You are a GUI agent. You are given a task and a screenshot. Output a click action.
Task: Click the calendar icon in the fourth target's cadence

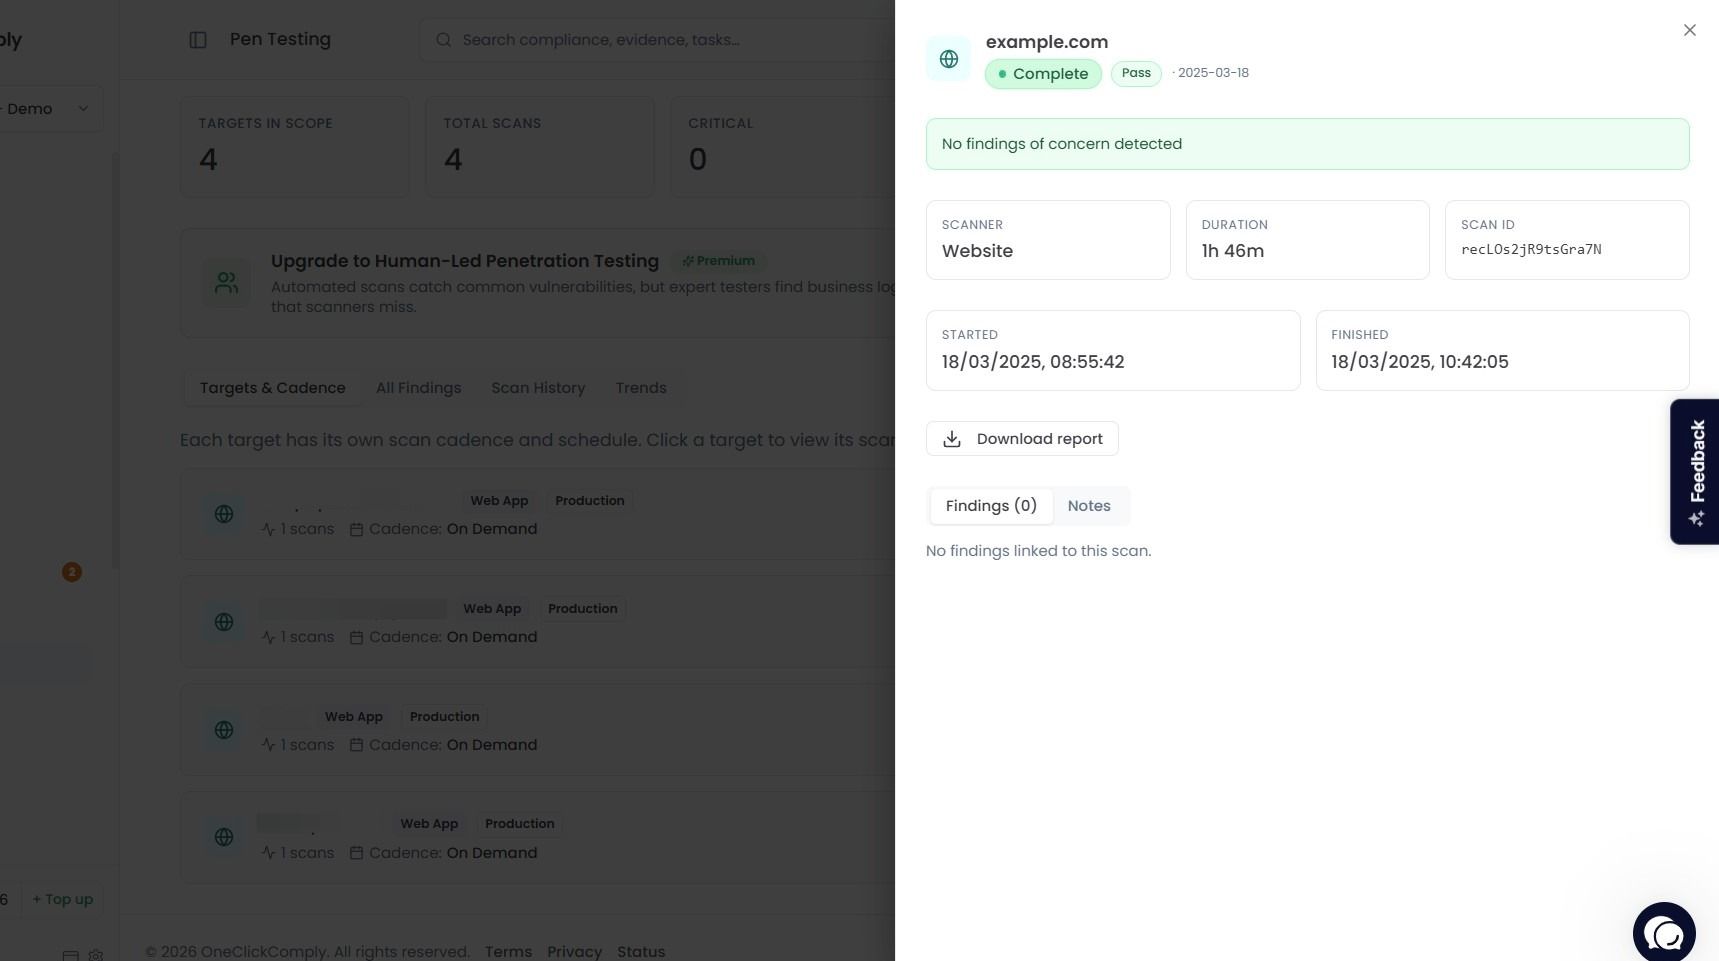(x=356, y=853)
